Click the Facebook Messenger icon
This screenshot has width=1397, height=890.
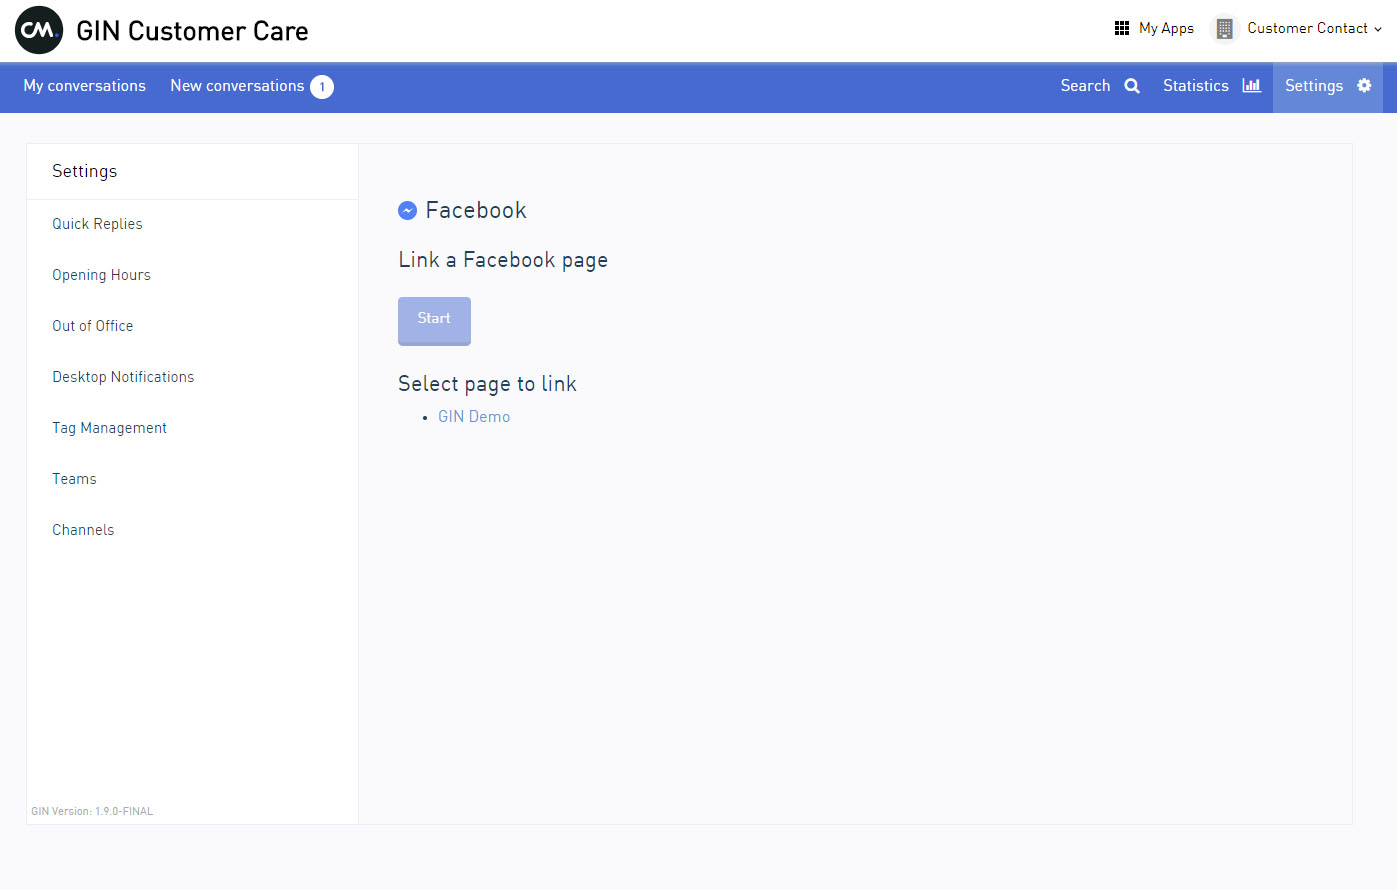click(x=407, y=210)
